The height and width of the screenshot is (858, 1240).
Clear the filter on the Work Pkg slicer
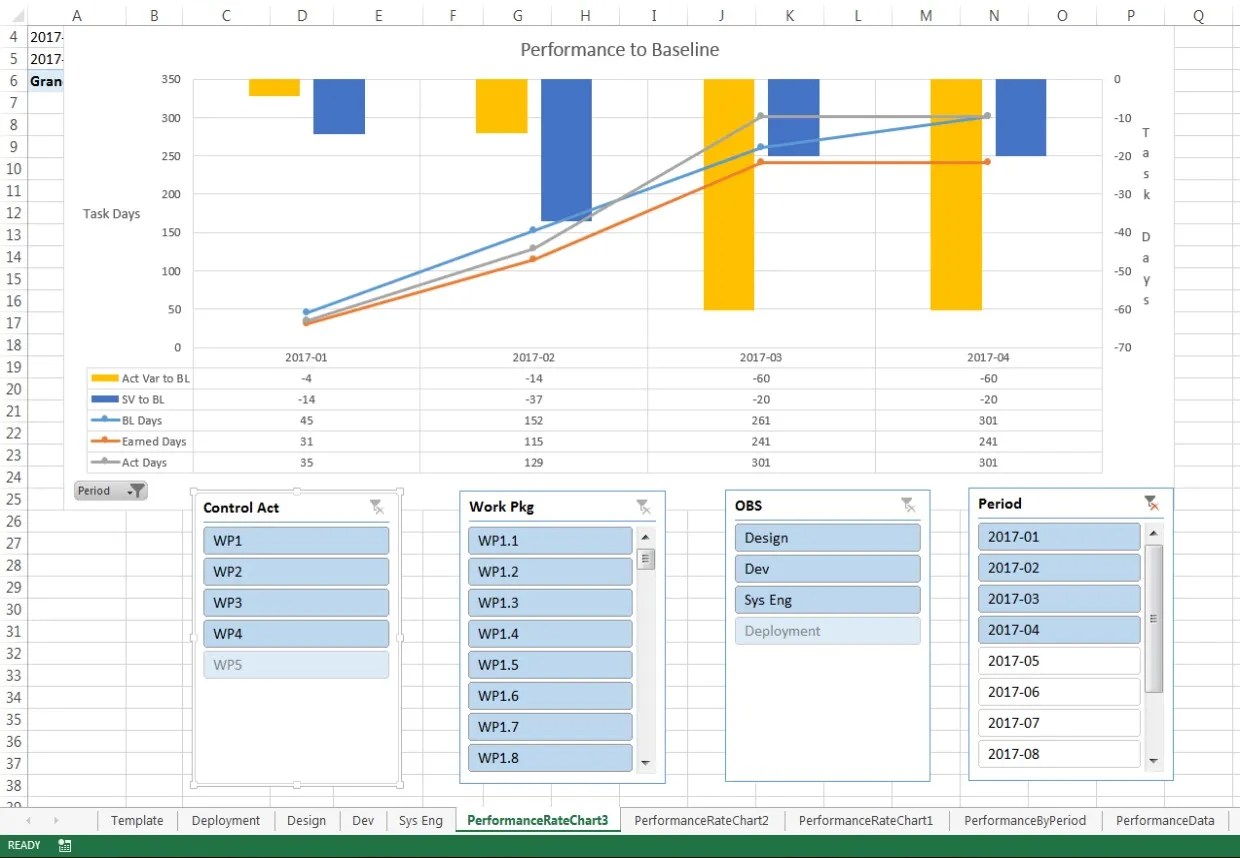pyautogui.click(x=645, y=506)
